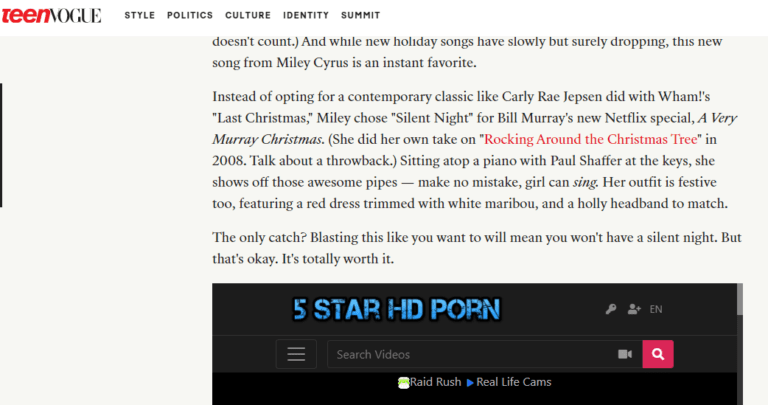Follow the Rocking Around the Christmas Tree link
Image resolution: width=768 pixels, height=405 pixels.
[591, 140]
